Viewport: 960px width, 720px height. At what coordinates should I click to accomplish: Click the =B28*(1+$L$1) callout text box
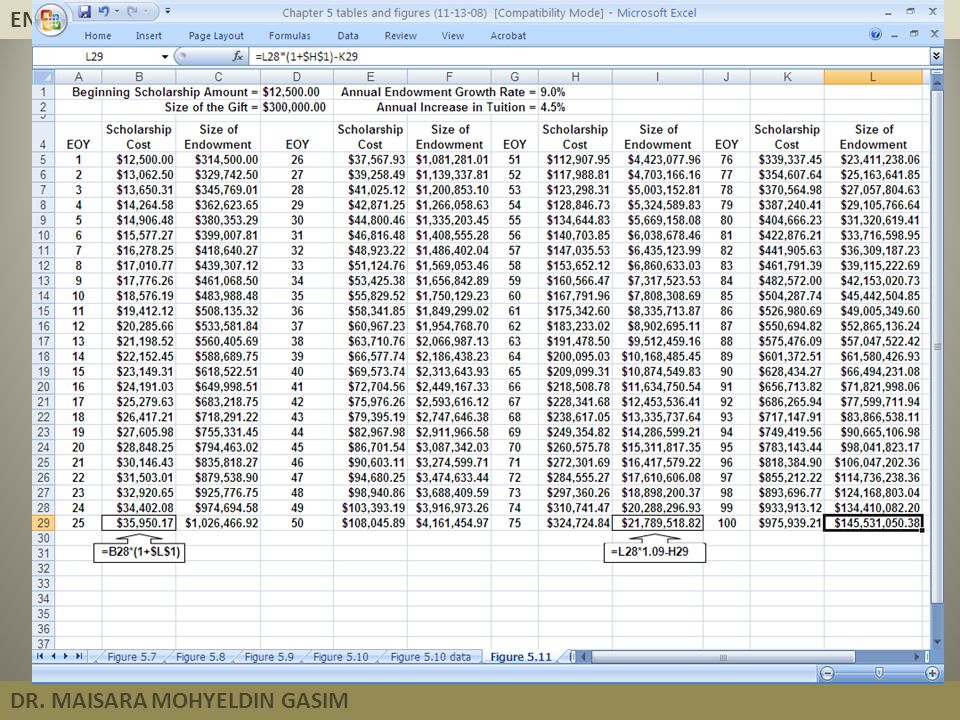pos(140,552)
